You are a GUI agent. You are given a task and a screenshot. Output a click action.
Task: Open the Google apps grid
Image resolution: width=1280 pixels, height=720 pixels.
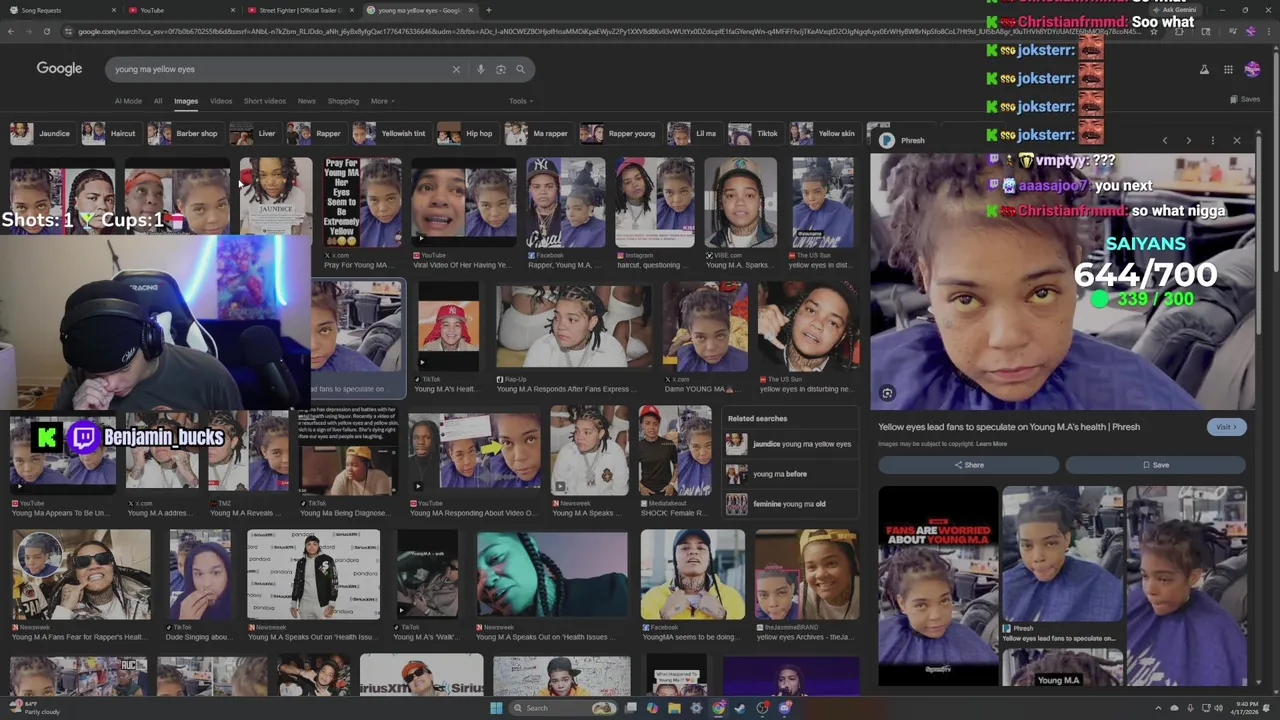tap(1228, 69)
